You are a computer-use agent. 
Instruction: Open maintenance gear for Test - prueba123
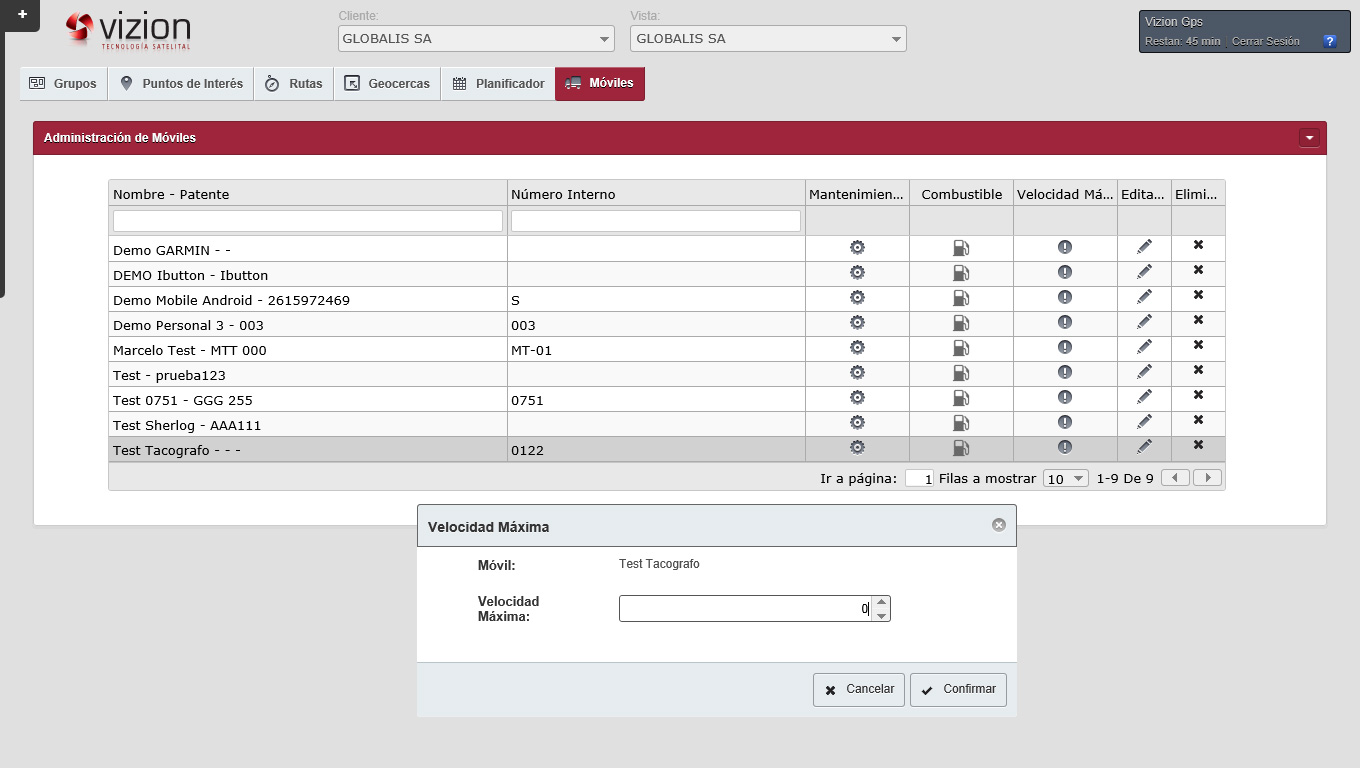tap(857, 372)
